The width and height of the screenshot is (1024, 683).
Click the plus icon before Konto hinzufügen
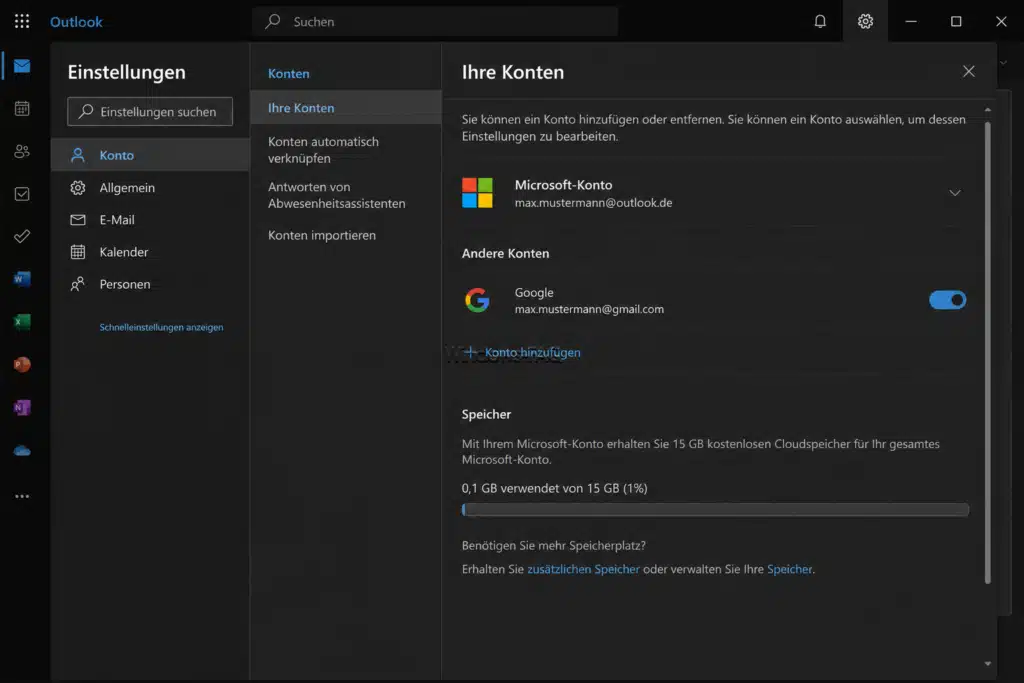click(470, 352)
